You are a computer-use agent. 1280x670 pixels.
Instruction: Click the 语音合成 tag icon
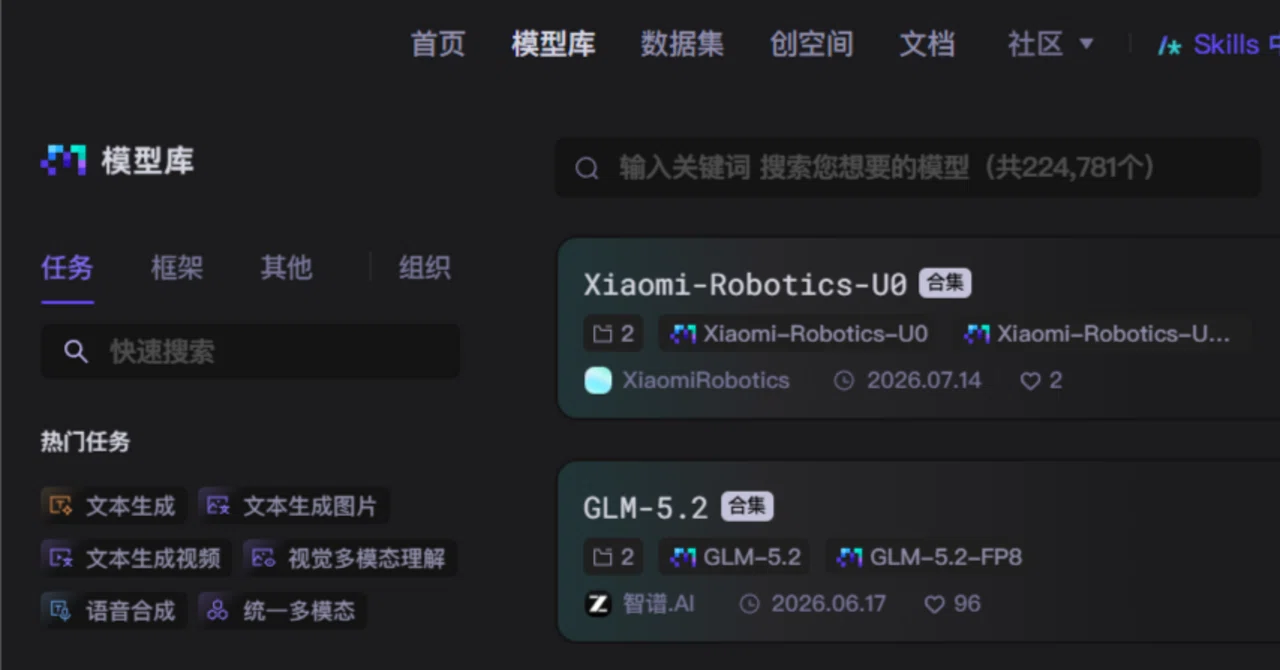click(61, 610)
